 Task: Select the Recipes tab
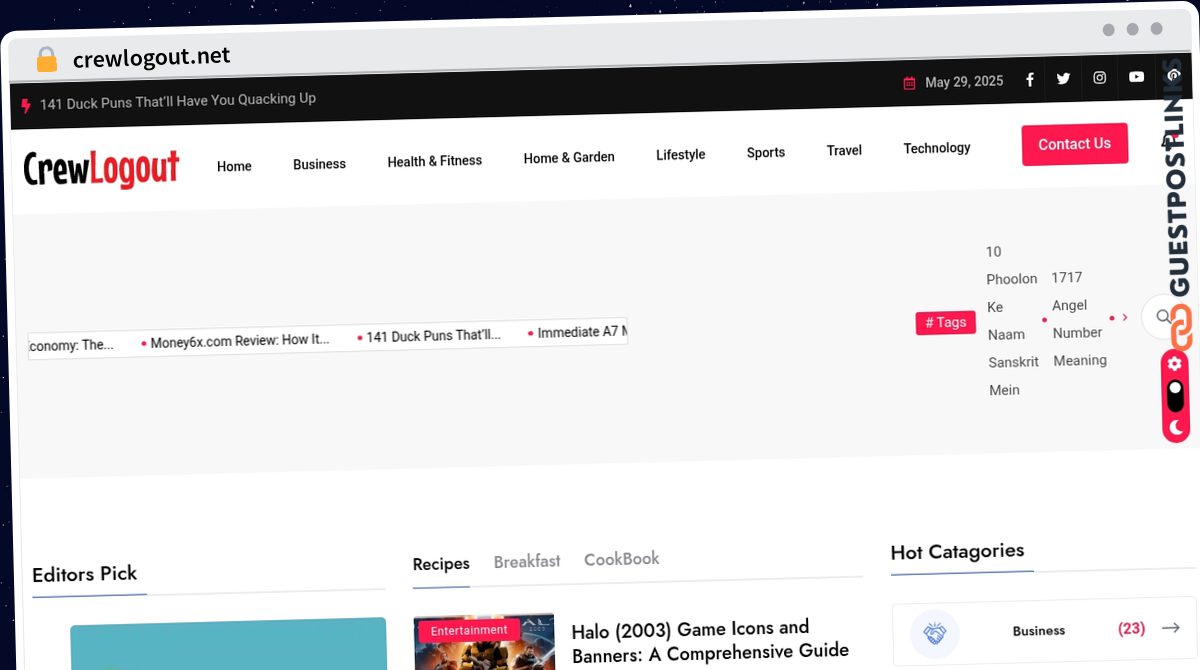[441, 564]
